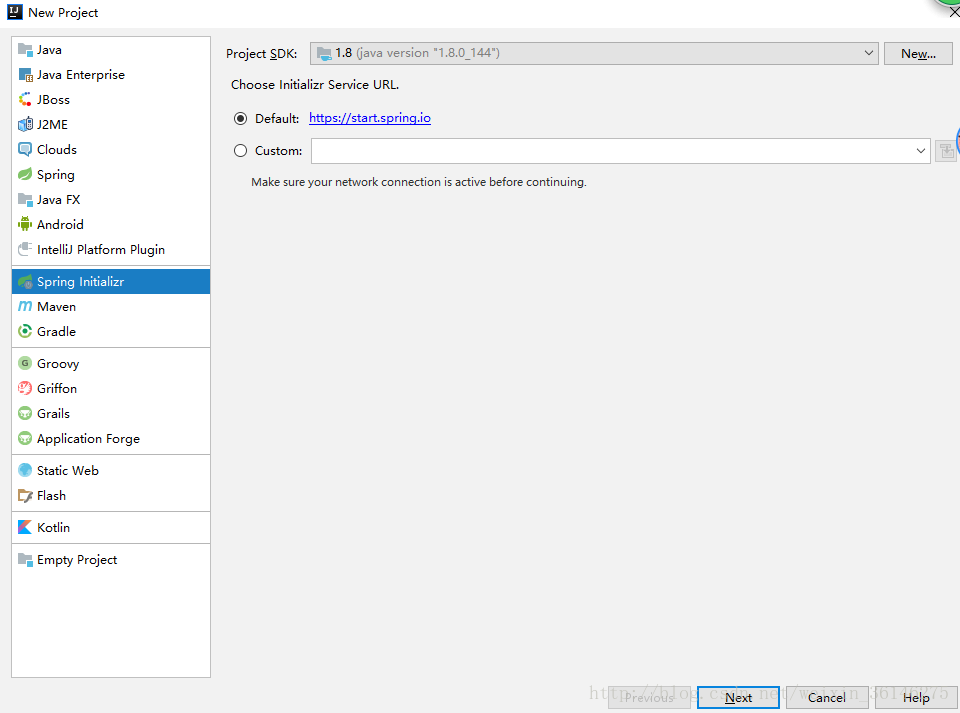This screenshot has width=960, height=713.
Task: Click the Maven m icon
Action: pos(25,307)
